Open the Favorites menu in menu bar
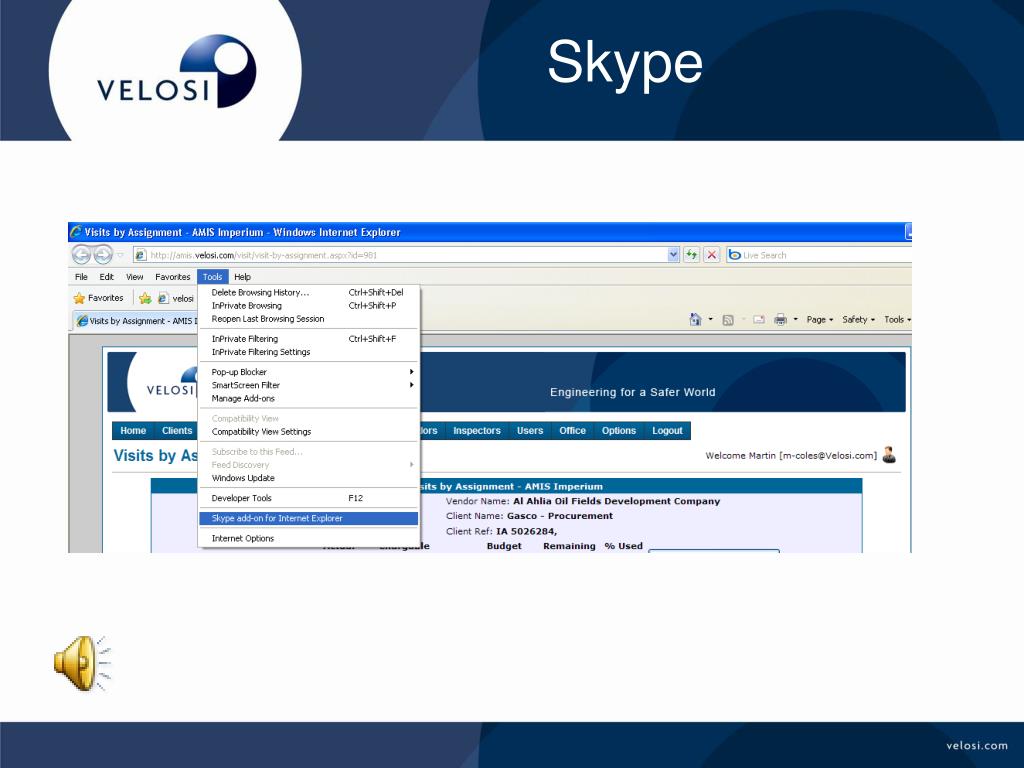This screenshot has height=768, width=1024. coord(172,277)
